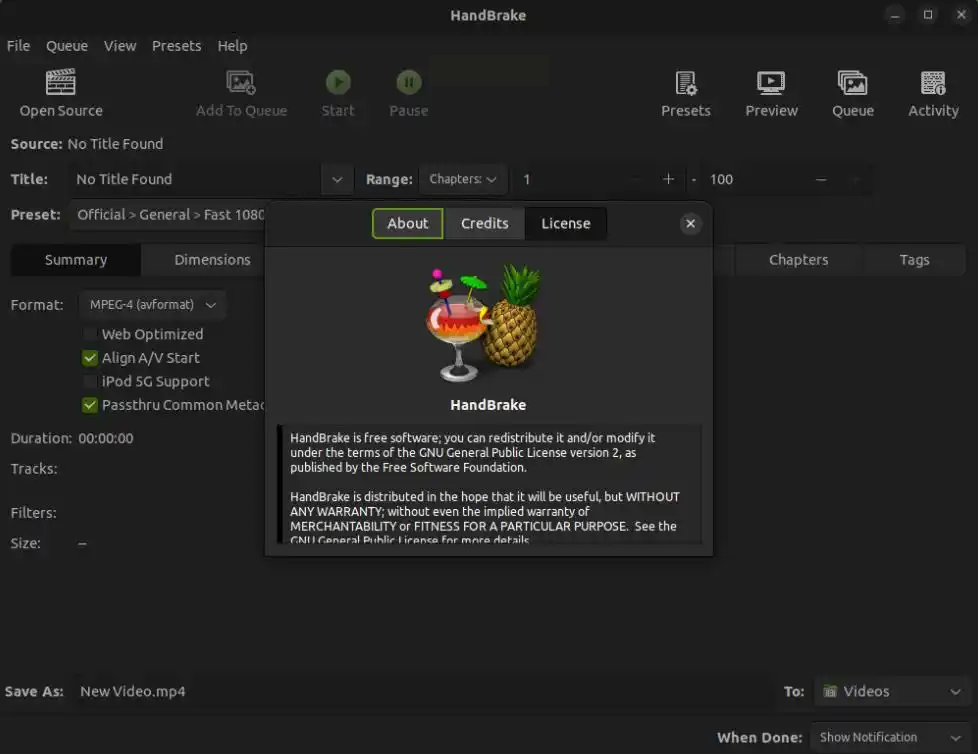
Task: Click the license text area in dialog
Action: [x=490, y=485]
